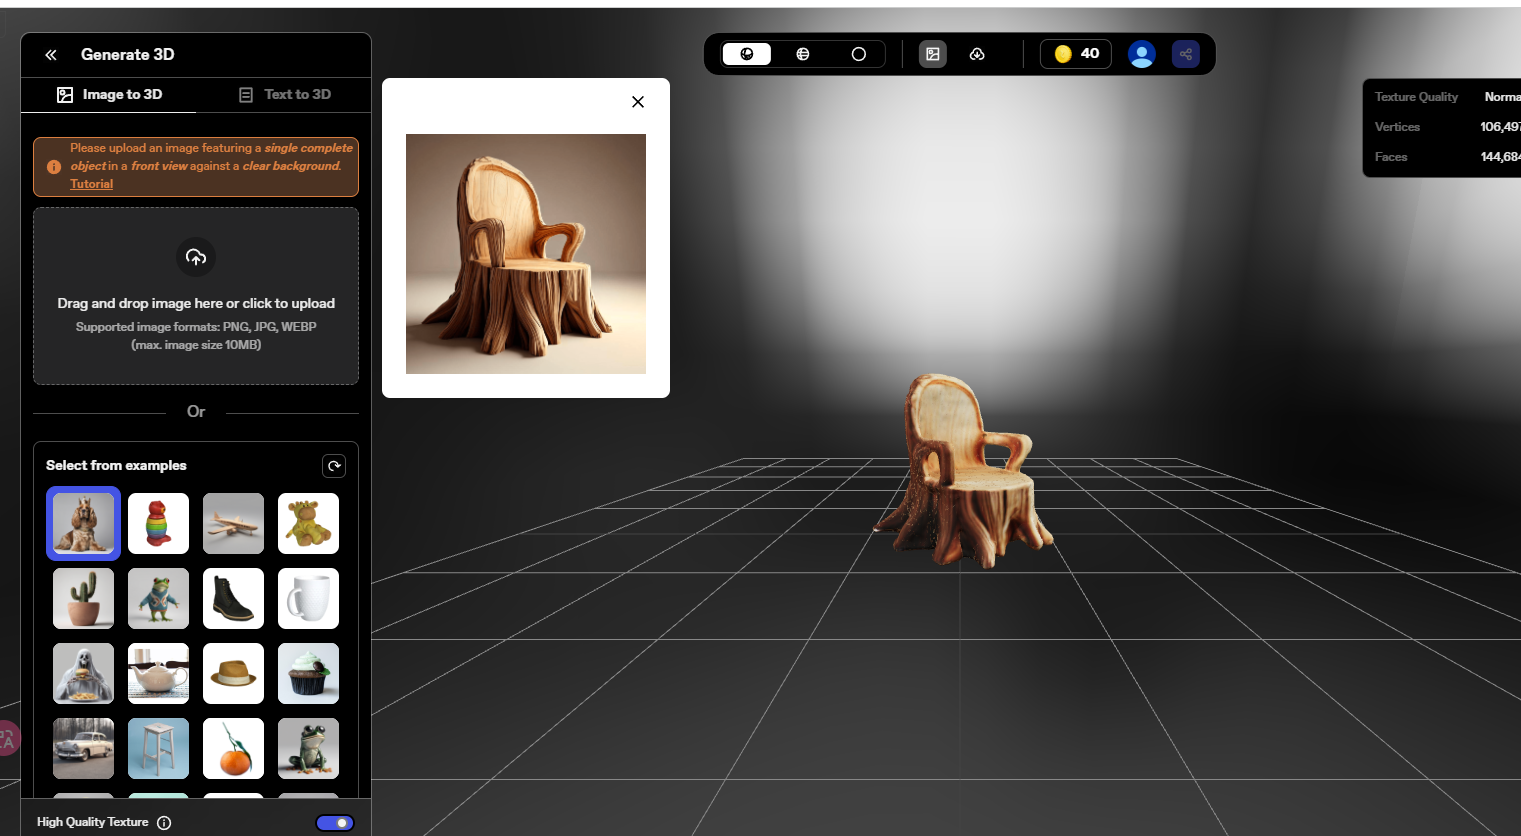Switch to untextured circle view mode
The image size is (1521, 836).
click(858, 54)
